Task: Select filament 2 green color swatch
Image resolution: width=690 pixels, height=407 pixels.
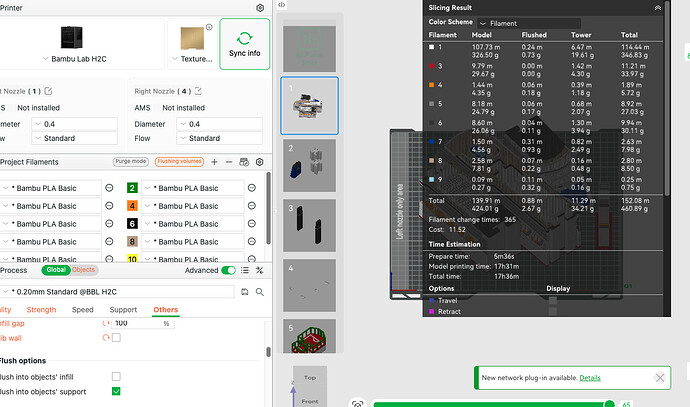Action: (x=132, y=188)
